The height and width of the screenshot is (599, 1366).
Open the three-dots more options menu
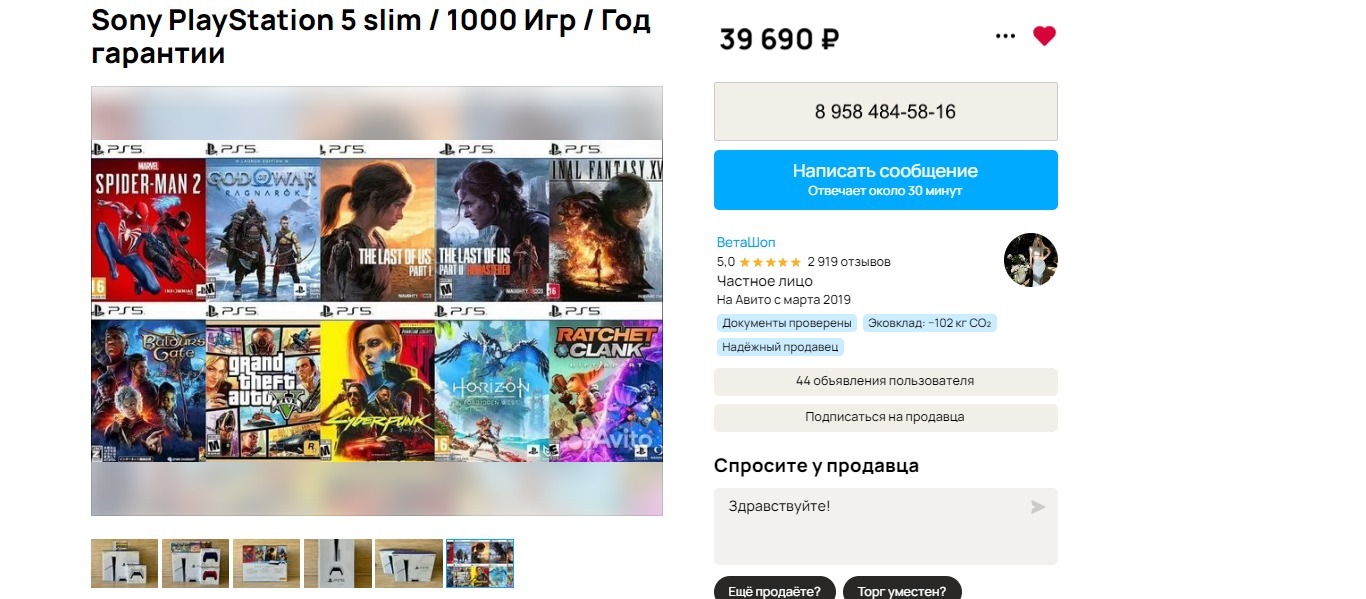pos(1005,36)
